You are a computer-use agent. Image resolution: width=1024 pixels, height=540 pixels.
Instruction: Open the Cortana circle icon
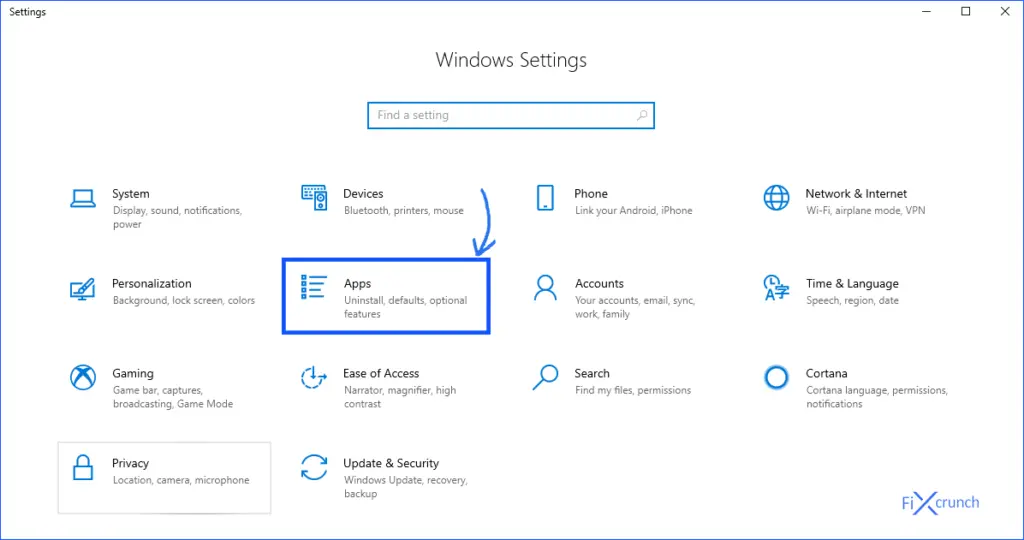click(x=776, y=377)
